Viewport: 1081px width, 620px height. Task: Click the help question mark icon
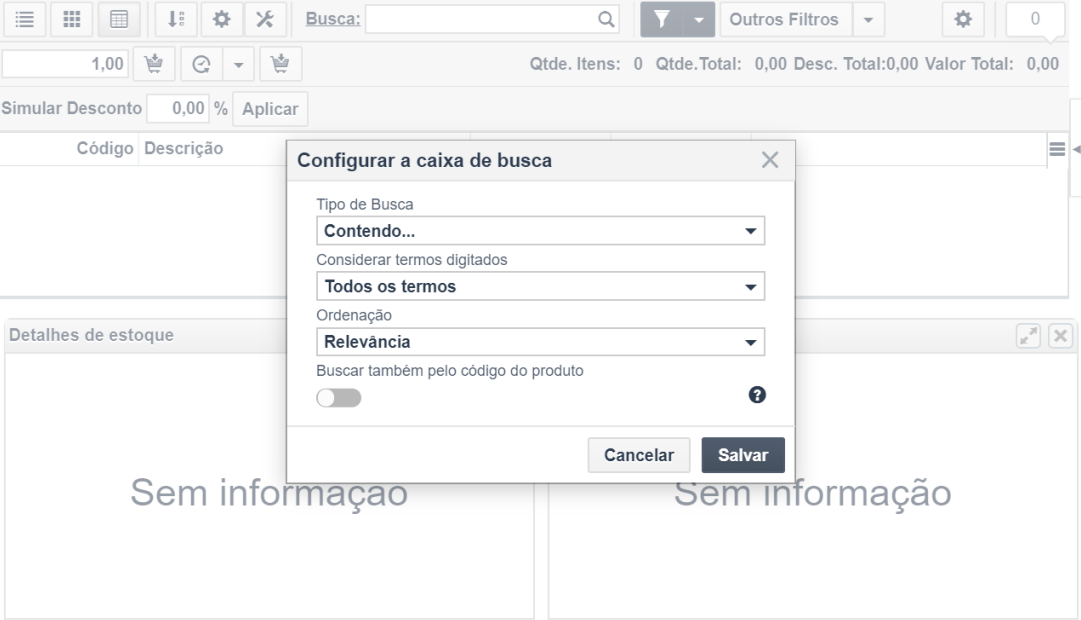[757, 394]
